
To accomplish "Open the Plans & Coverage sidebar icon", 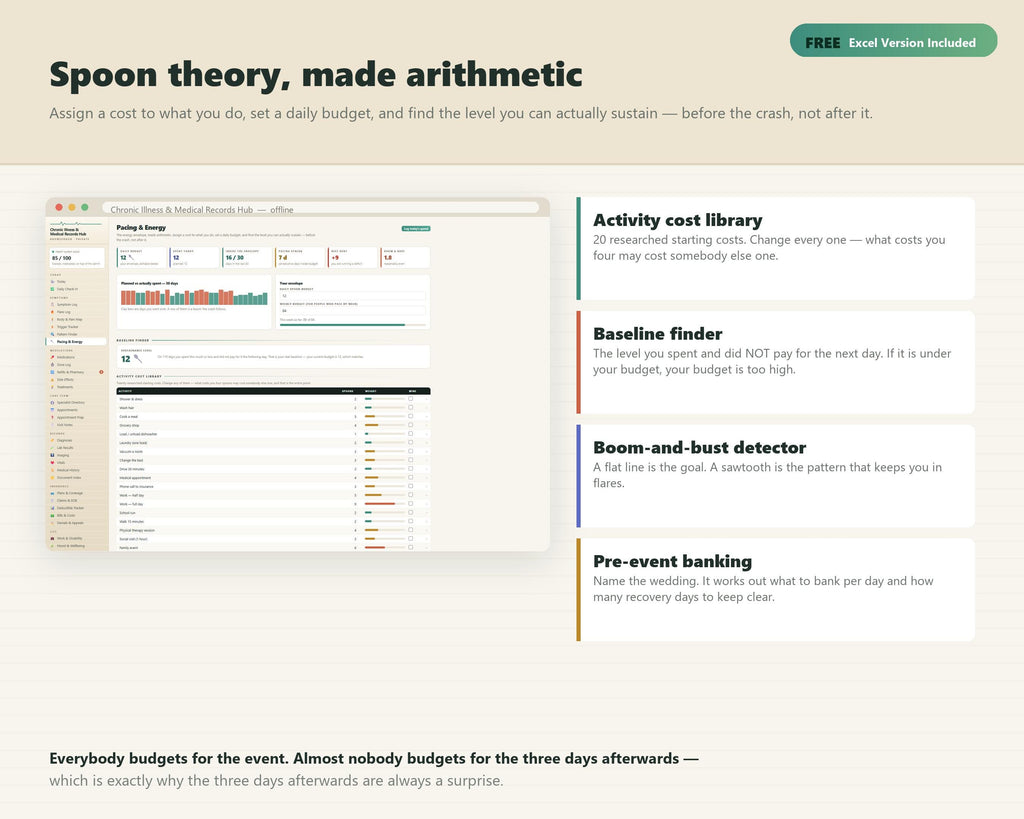I will [52, 493].
